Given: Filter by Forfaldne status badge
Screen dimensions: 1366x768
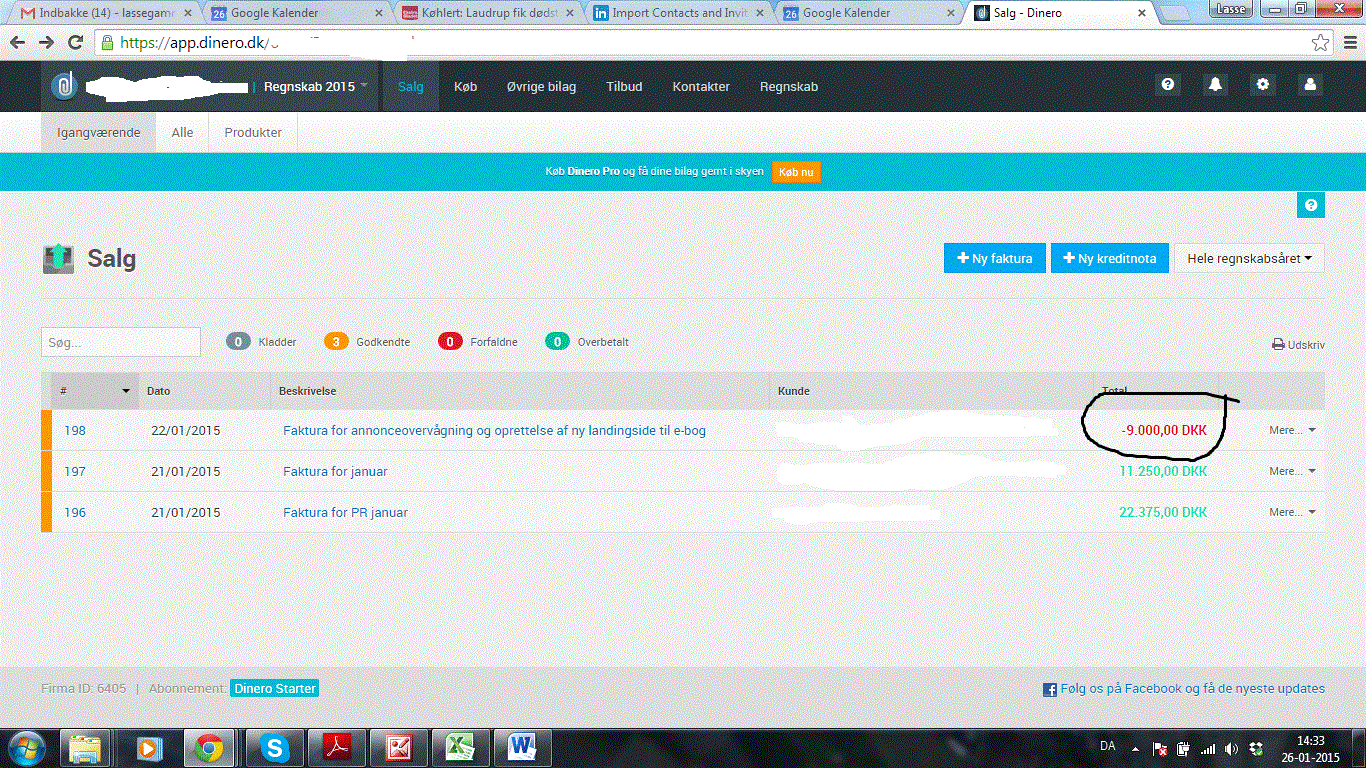Looking at the screenshot, I should coord(450,342).
